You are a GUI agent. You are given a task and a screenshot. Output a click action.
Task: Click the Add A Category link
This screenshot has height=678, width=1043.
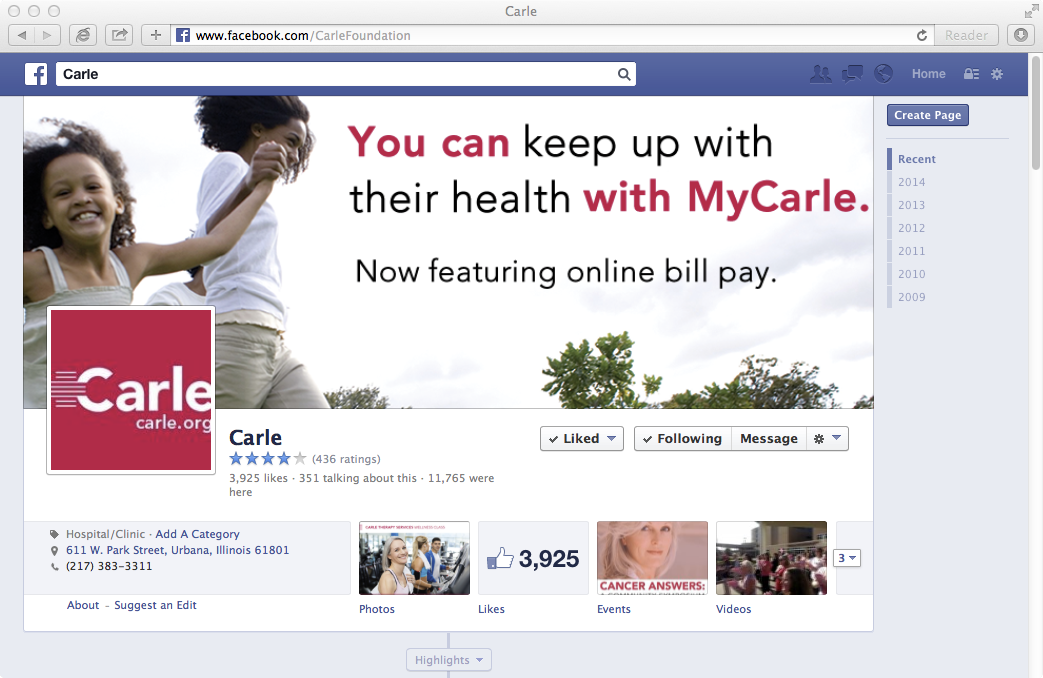198,534
